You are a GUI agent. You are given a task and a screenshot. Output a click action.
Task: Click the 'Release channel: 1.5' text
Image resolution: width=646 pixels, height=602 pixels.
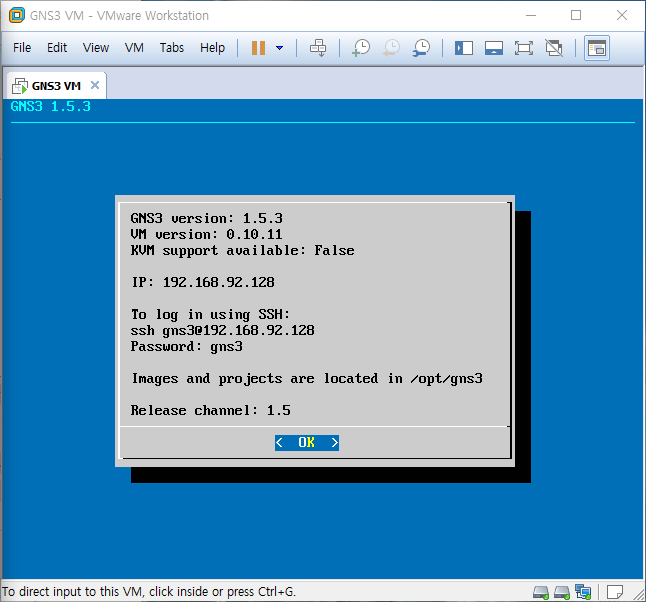coord(211,410)
